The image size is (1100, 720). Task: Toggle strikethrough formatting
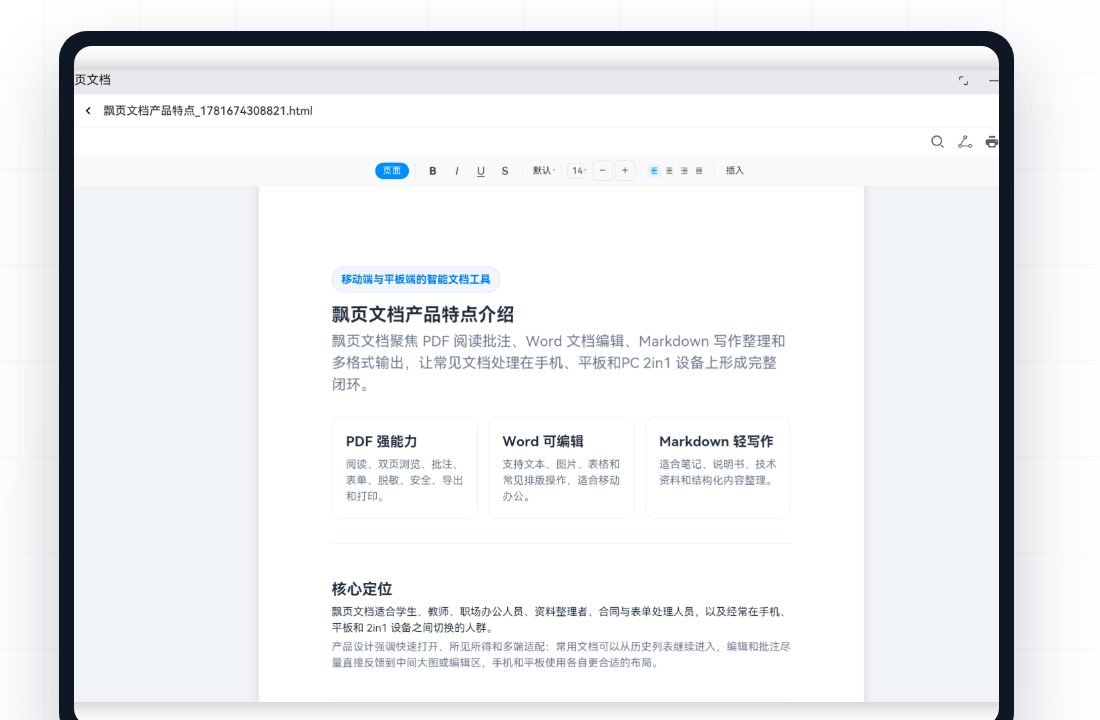tap(505, 171)
